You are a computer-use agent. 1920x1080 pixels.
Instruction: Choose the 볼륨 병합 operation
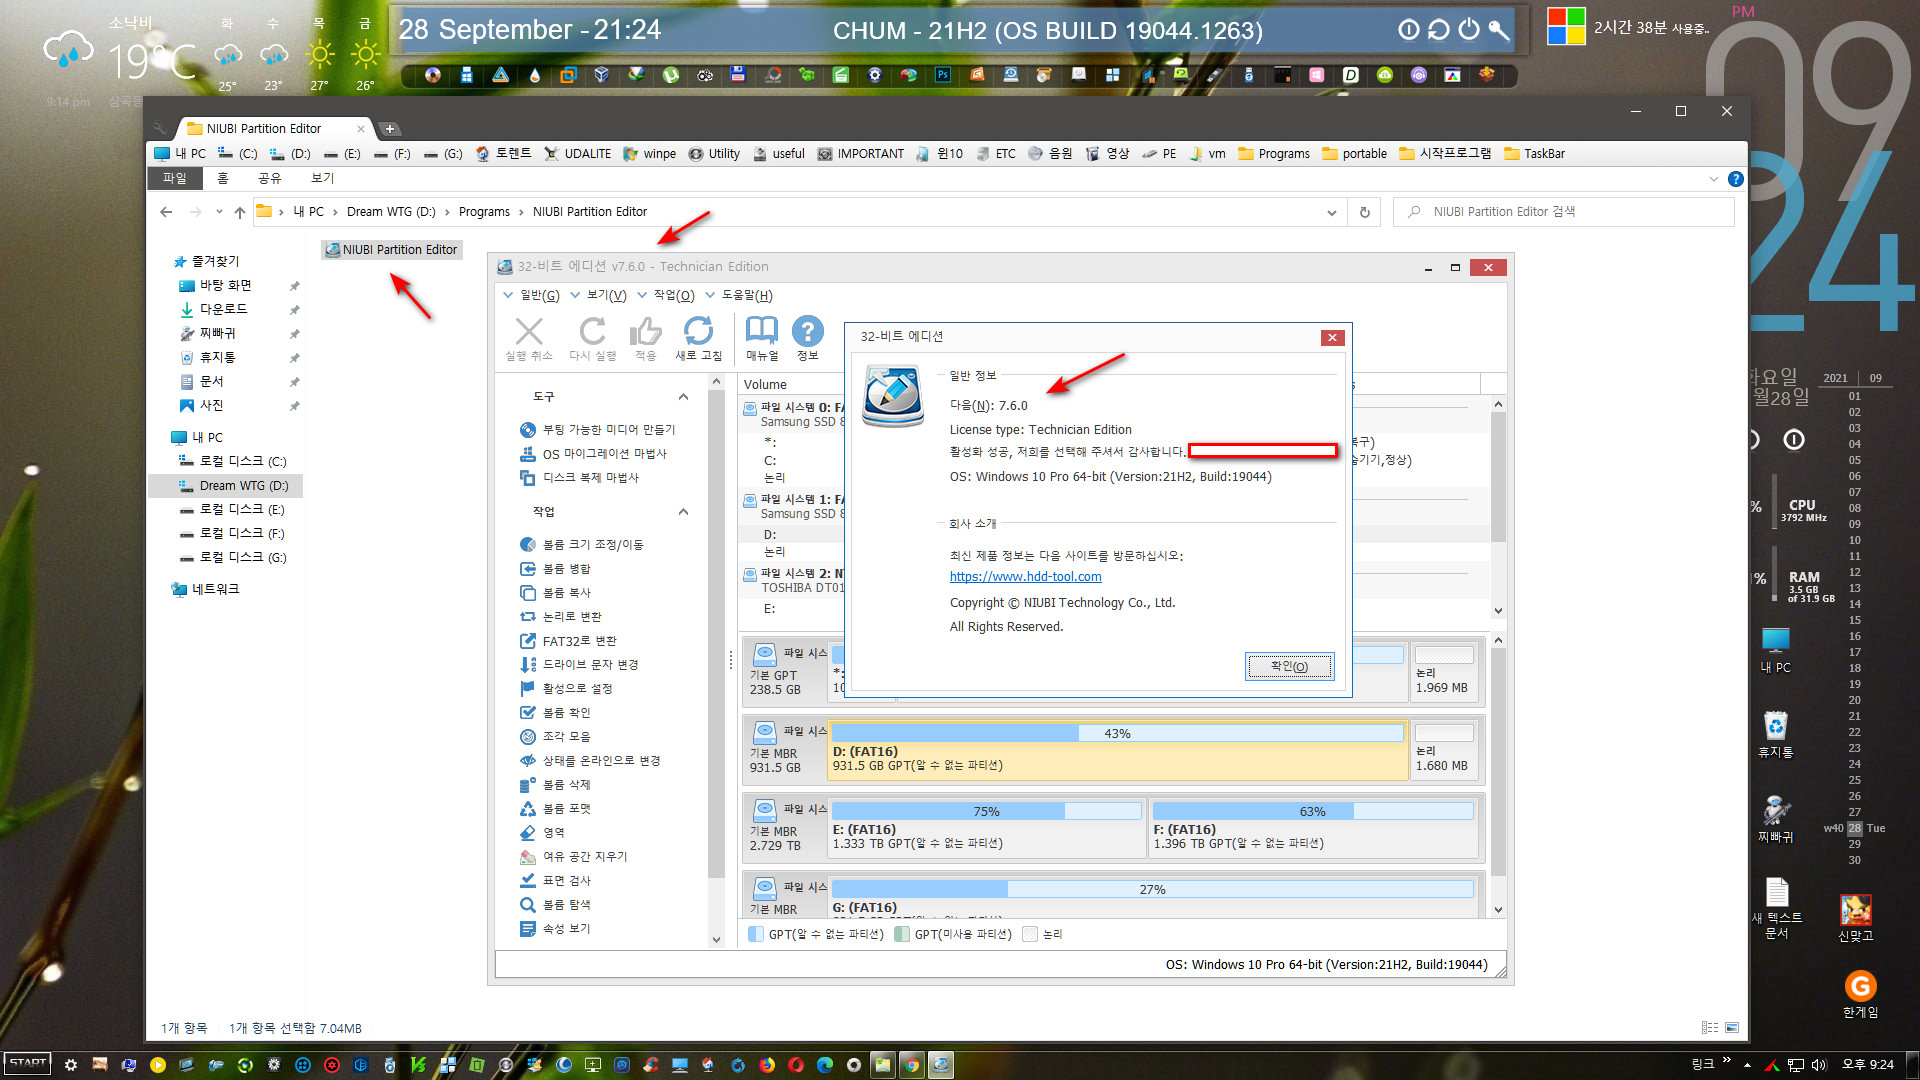pos(555,569)
